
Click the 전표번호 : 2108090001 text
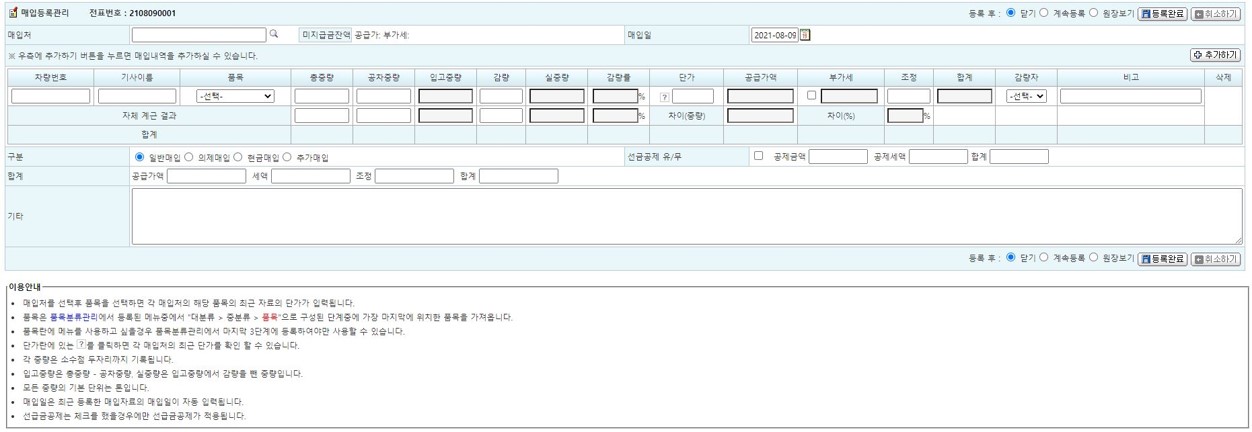[132, 13]
